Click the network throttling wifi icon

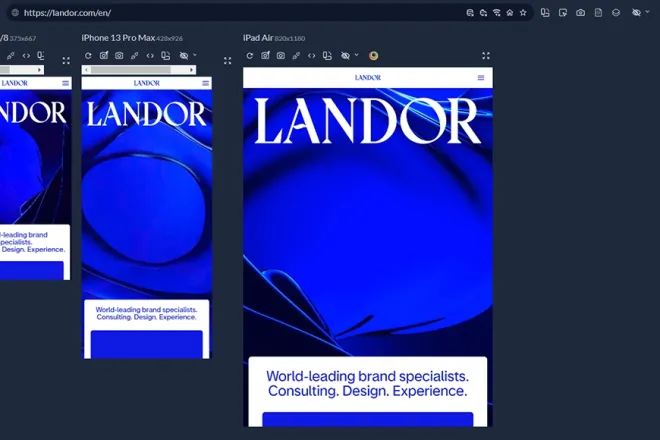pos(497,13)
